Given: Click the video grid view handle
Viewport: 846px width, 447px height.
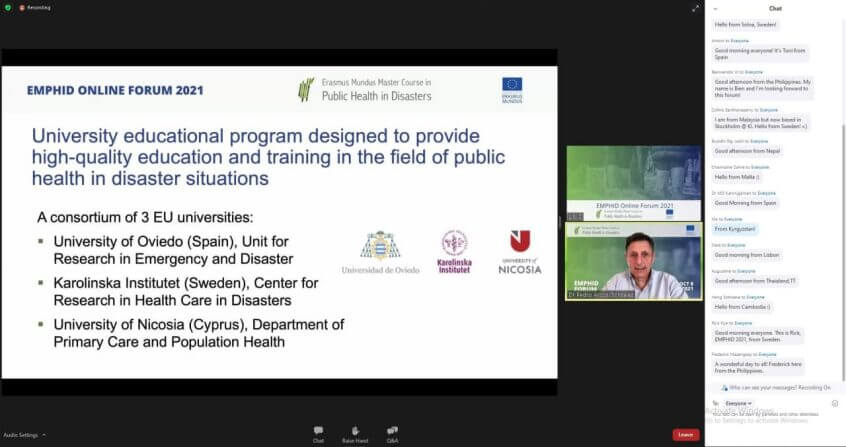Looking at the screenshot, I should tap(575, 216).
